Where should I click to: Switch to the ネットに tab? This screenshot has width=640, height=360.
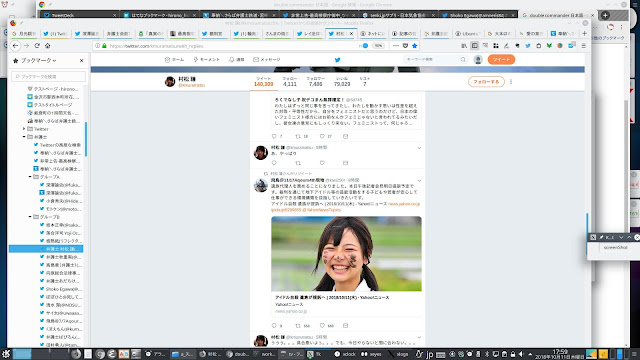tap(372, 33)
